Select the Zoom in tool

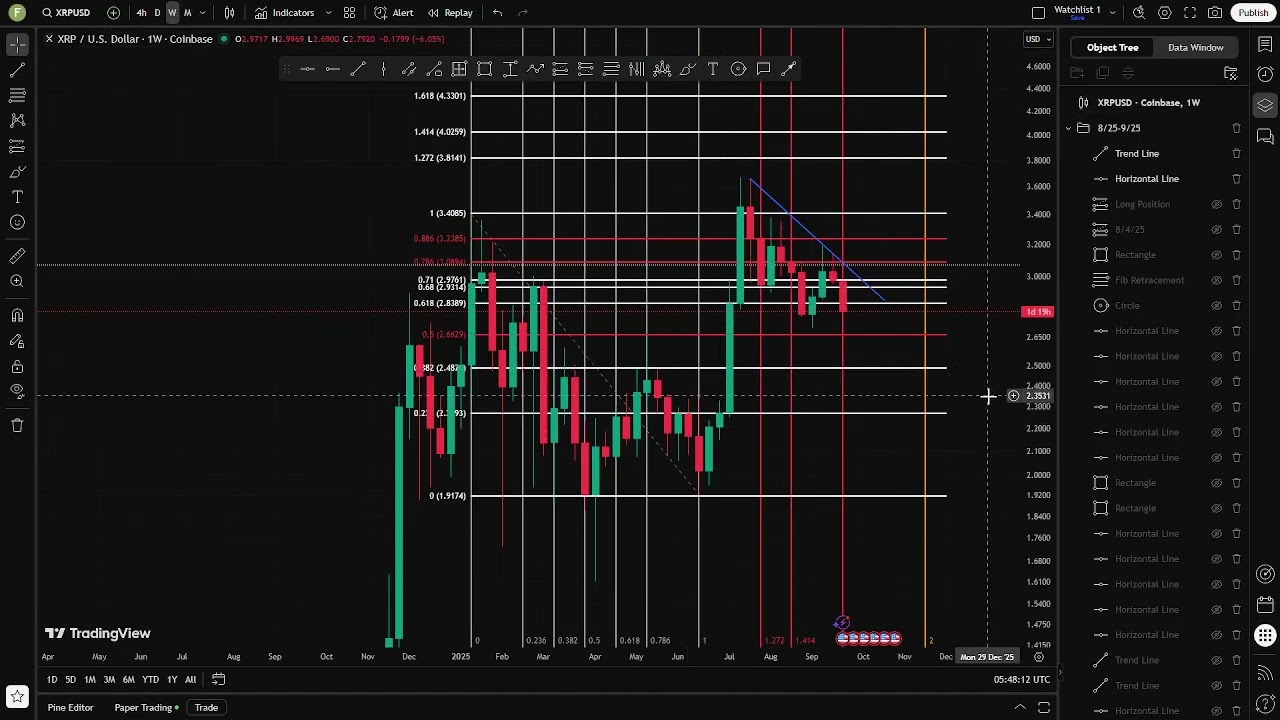pyautogui.click(x=17, y=282)
